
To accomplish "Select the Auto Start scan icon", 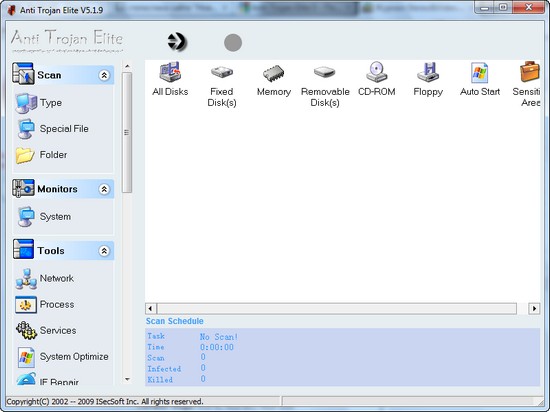I will coord(479,79).
